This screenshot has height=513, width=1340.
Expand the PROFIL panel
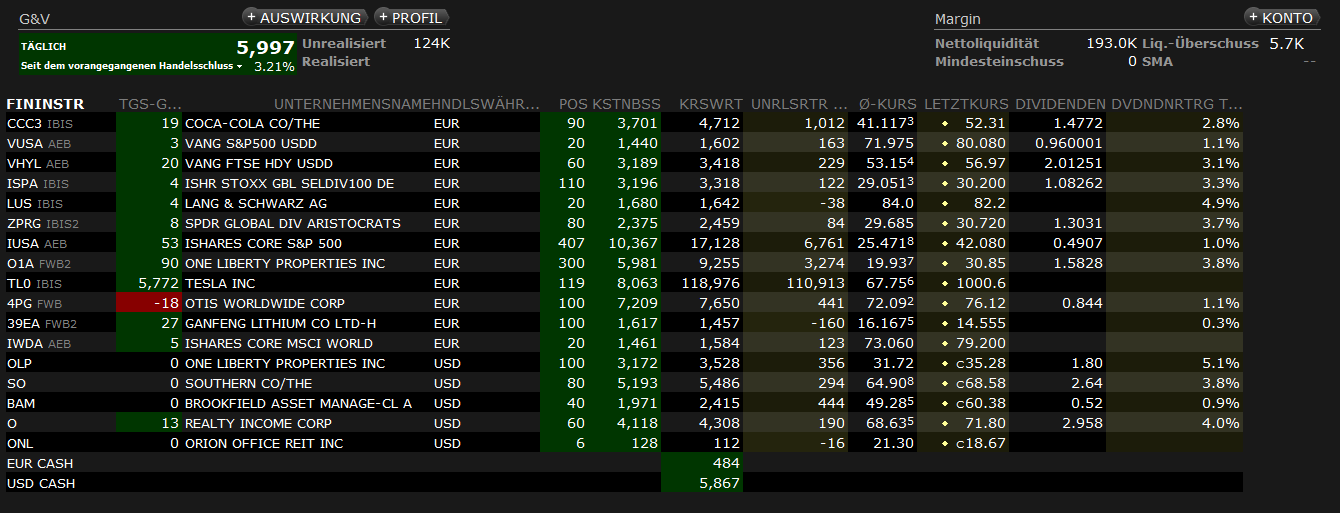tap(409, 18)
